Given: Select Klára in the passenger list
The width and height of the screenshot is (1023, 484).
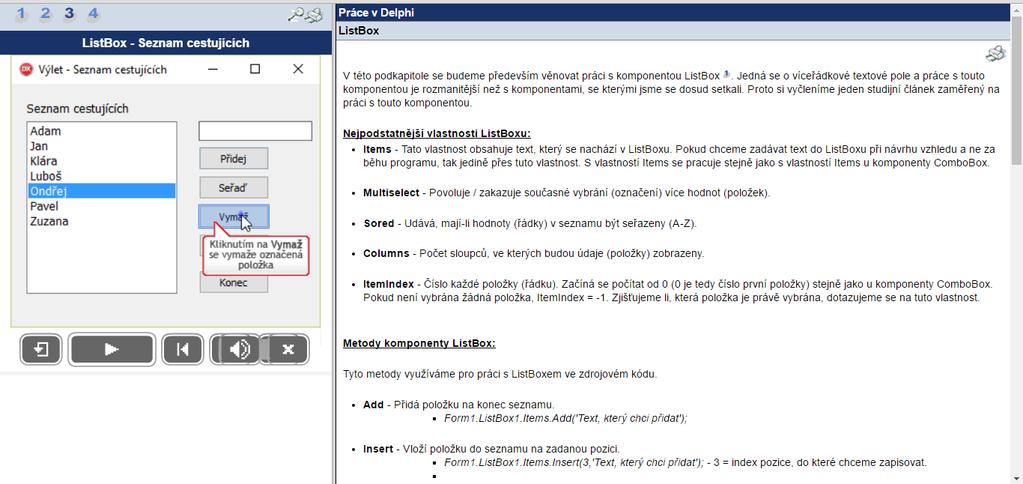Looking at the screenshot, I should 101,161.
